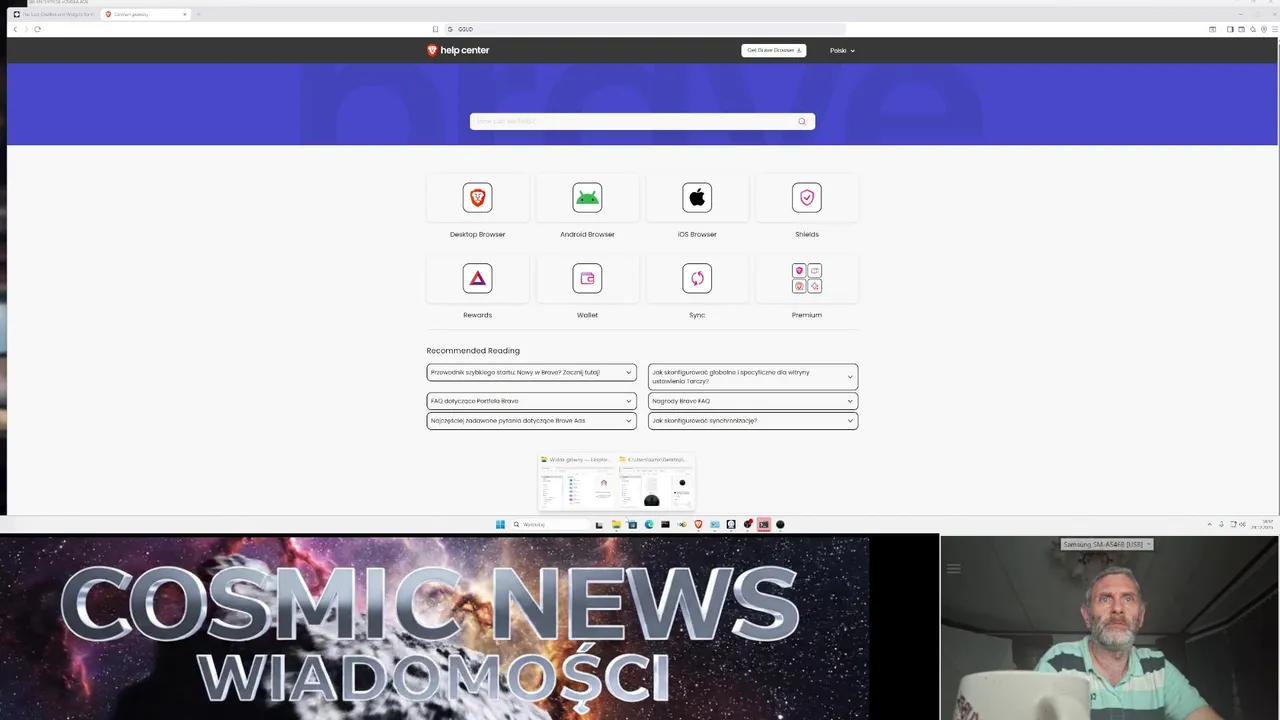Click the 'Premium' label text
Viewport: 1280px width, 720px height.
coord(807,315)
